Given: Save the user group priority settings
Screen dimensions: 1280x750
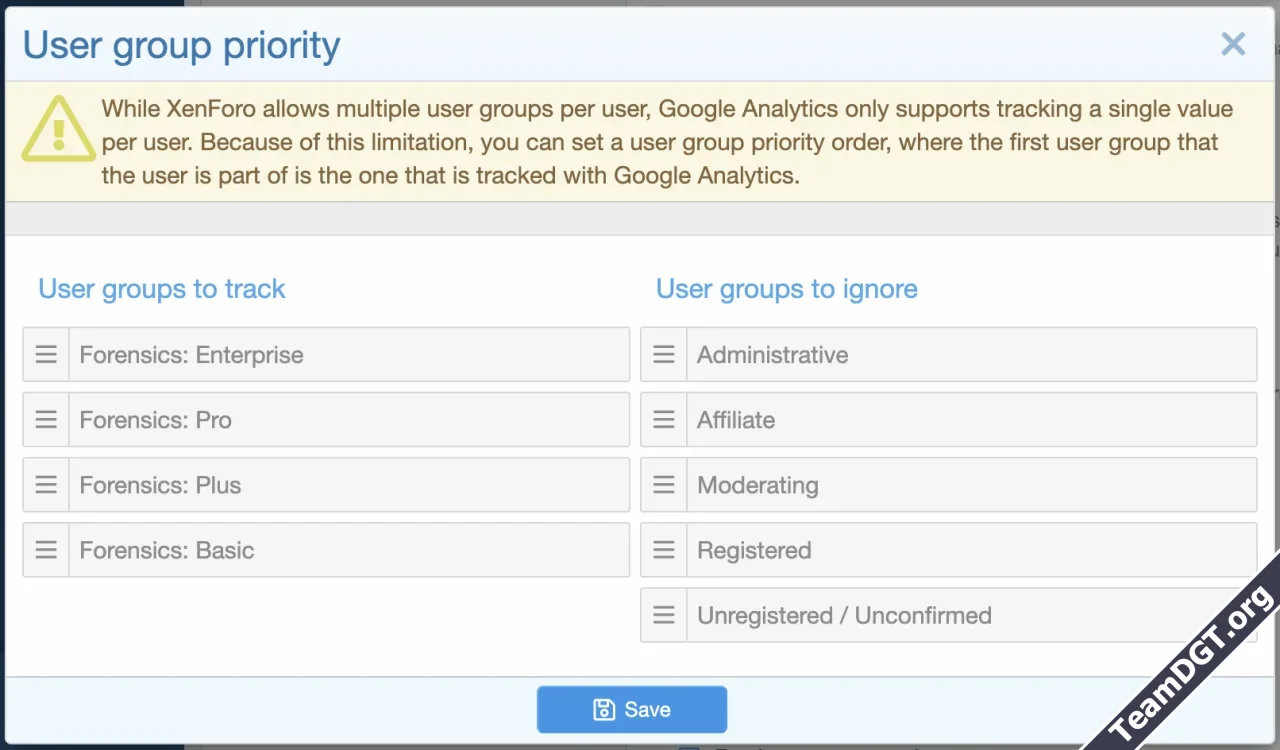Looking at the screenshot, I should tap(632, 709).
